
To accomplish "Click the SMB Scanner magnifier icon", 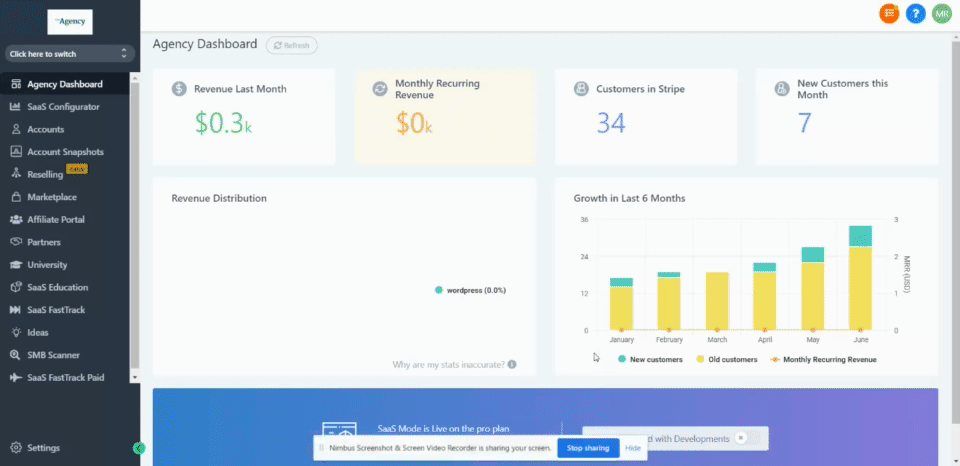I will point(16,355).
